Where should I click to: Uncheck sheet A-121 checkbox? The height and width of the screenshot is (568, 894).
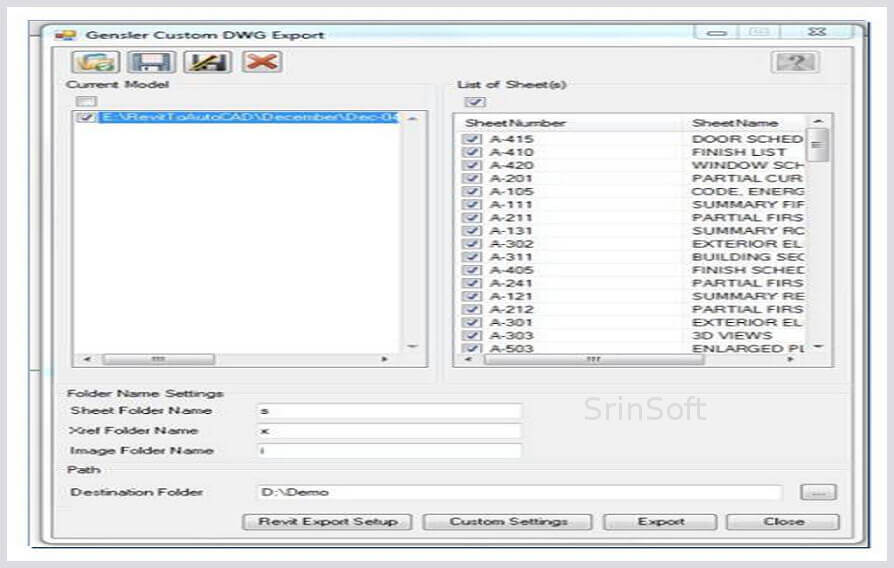click(x=472, y=297)
